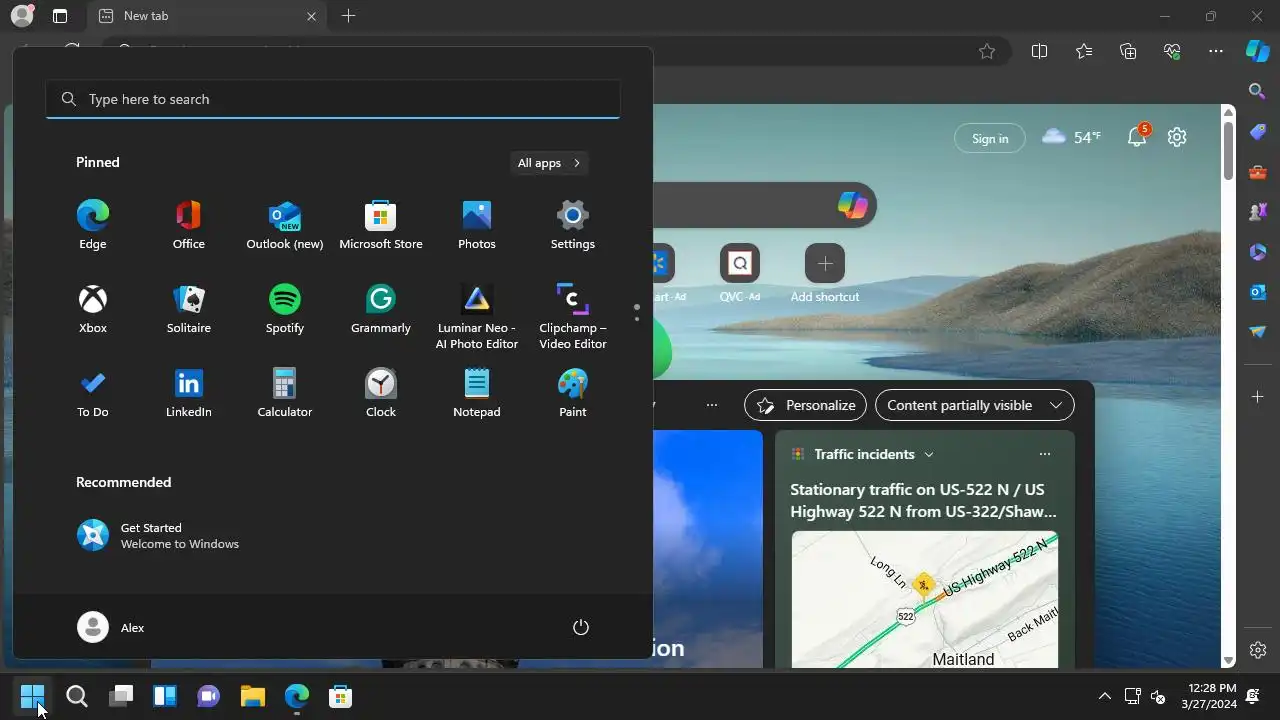Open Edge from pinned apps
Viewport: 1280px width, 720px height.
[93, 225]
